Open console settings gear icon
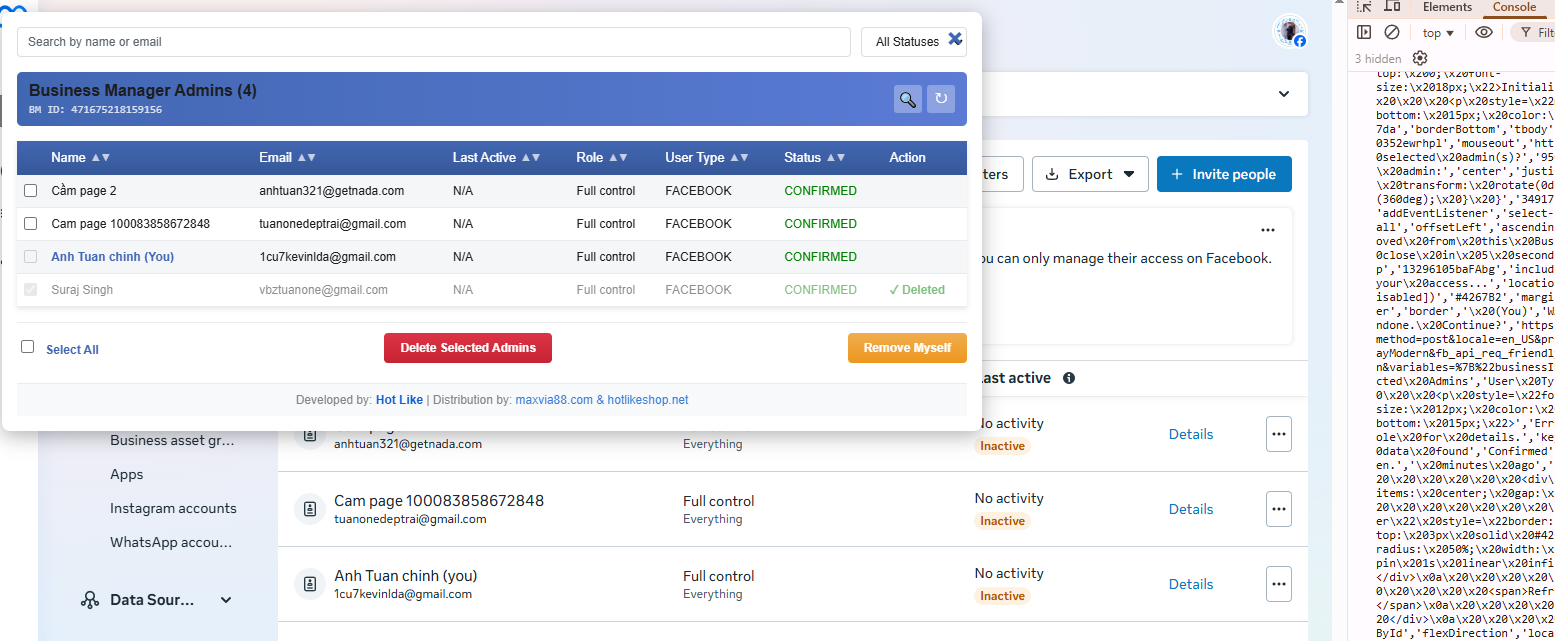 (x=1420, y=59)
